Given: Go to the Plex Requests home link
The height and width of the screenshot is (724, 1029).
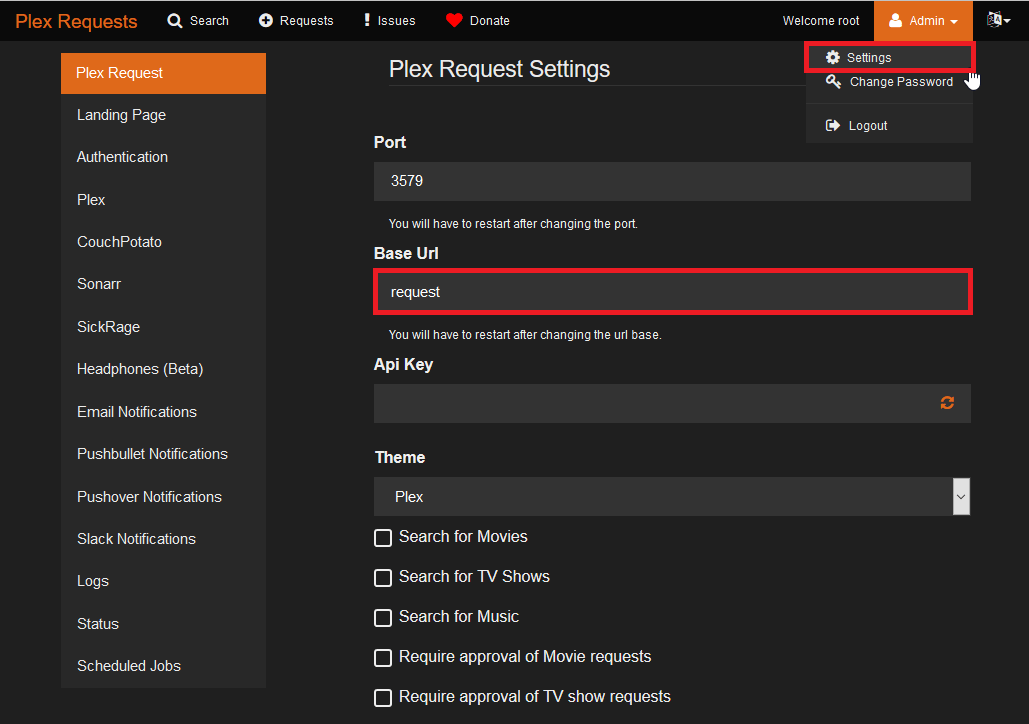Looking at the screenshot, I should click(76, 21).
